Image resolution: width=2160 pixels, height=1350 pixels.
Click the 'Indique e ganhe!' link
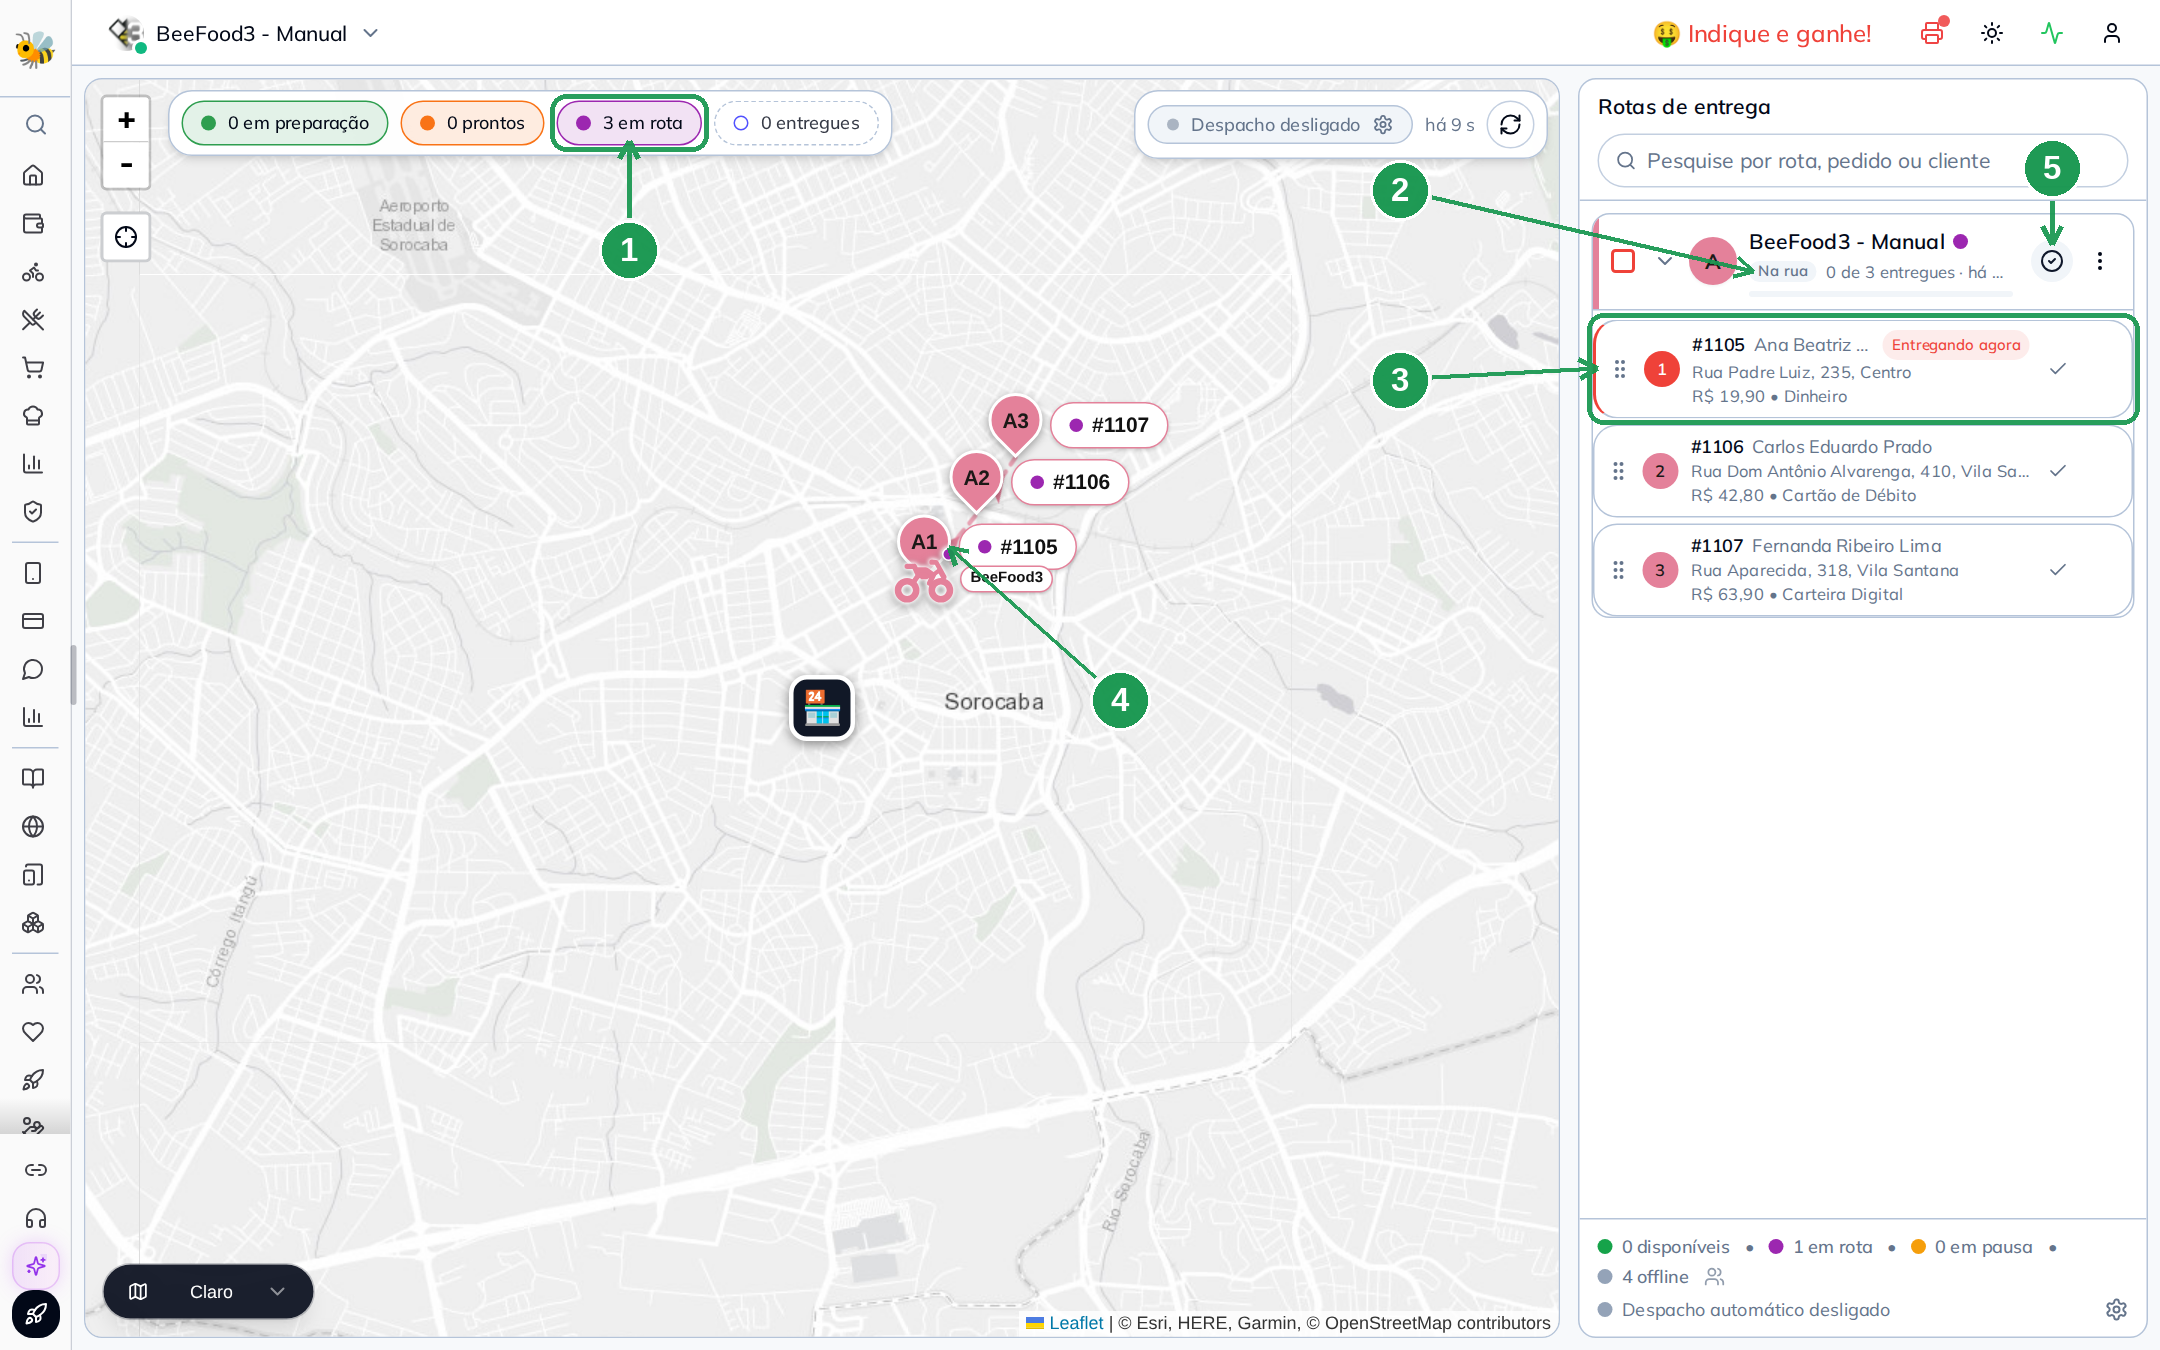point(1762,34)
